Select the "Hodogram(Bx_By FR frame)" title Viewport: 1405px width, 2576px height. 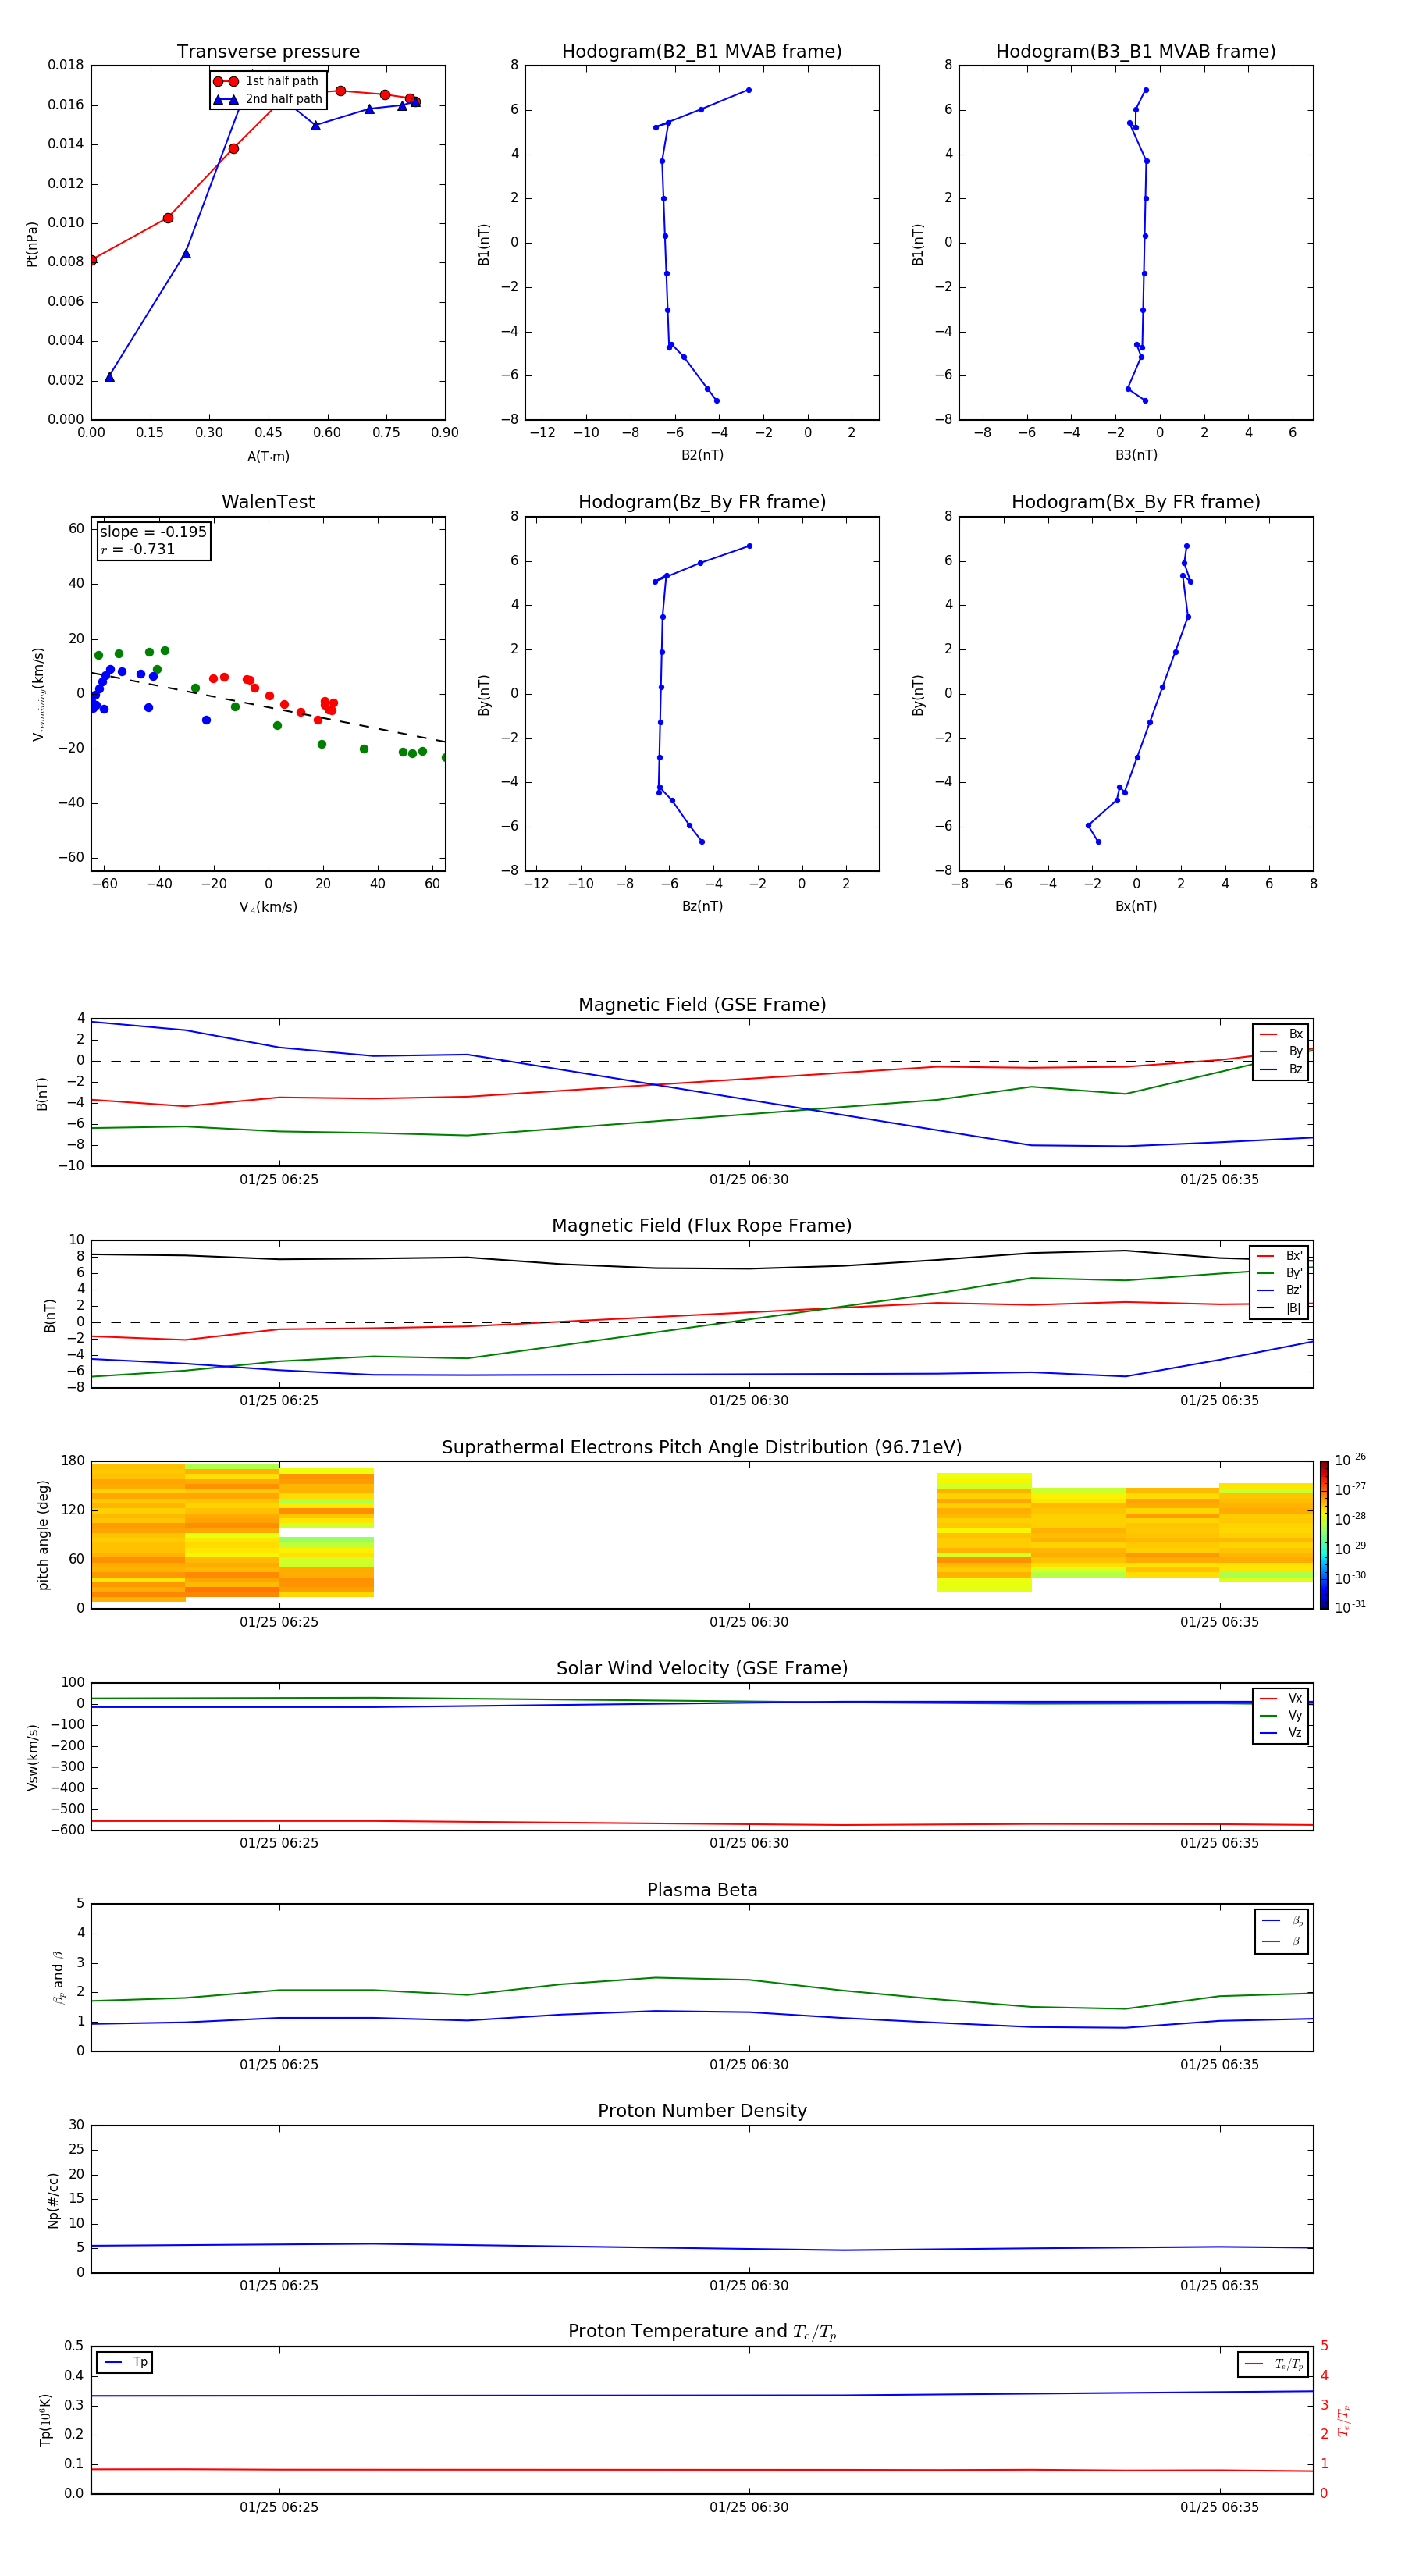(x=1136, y=502)
